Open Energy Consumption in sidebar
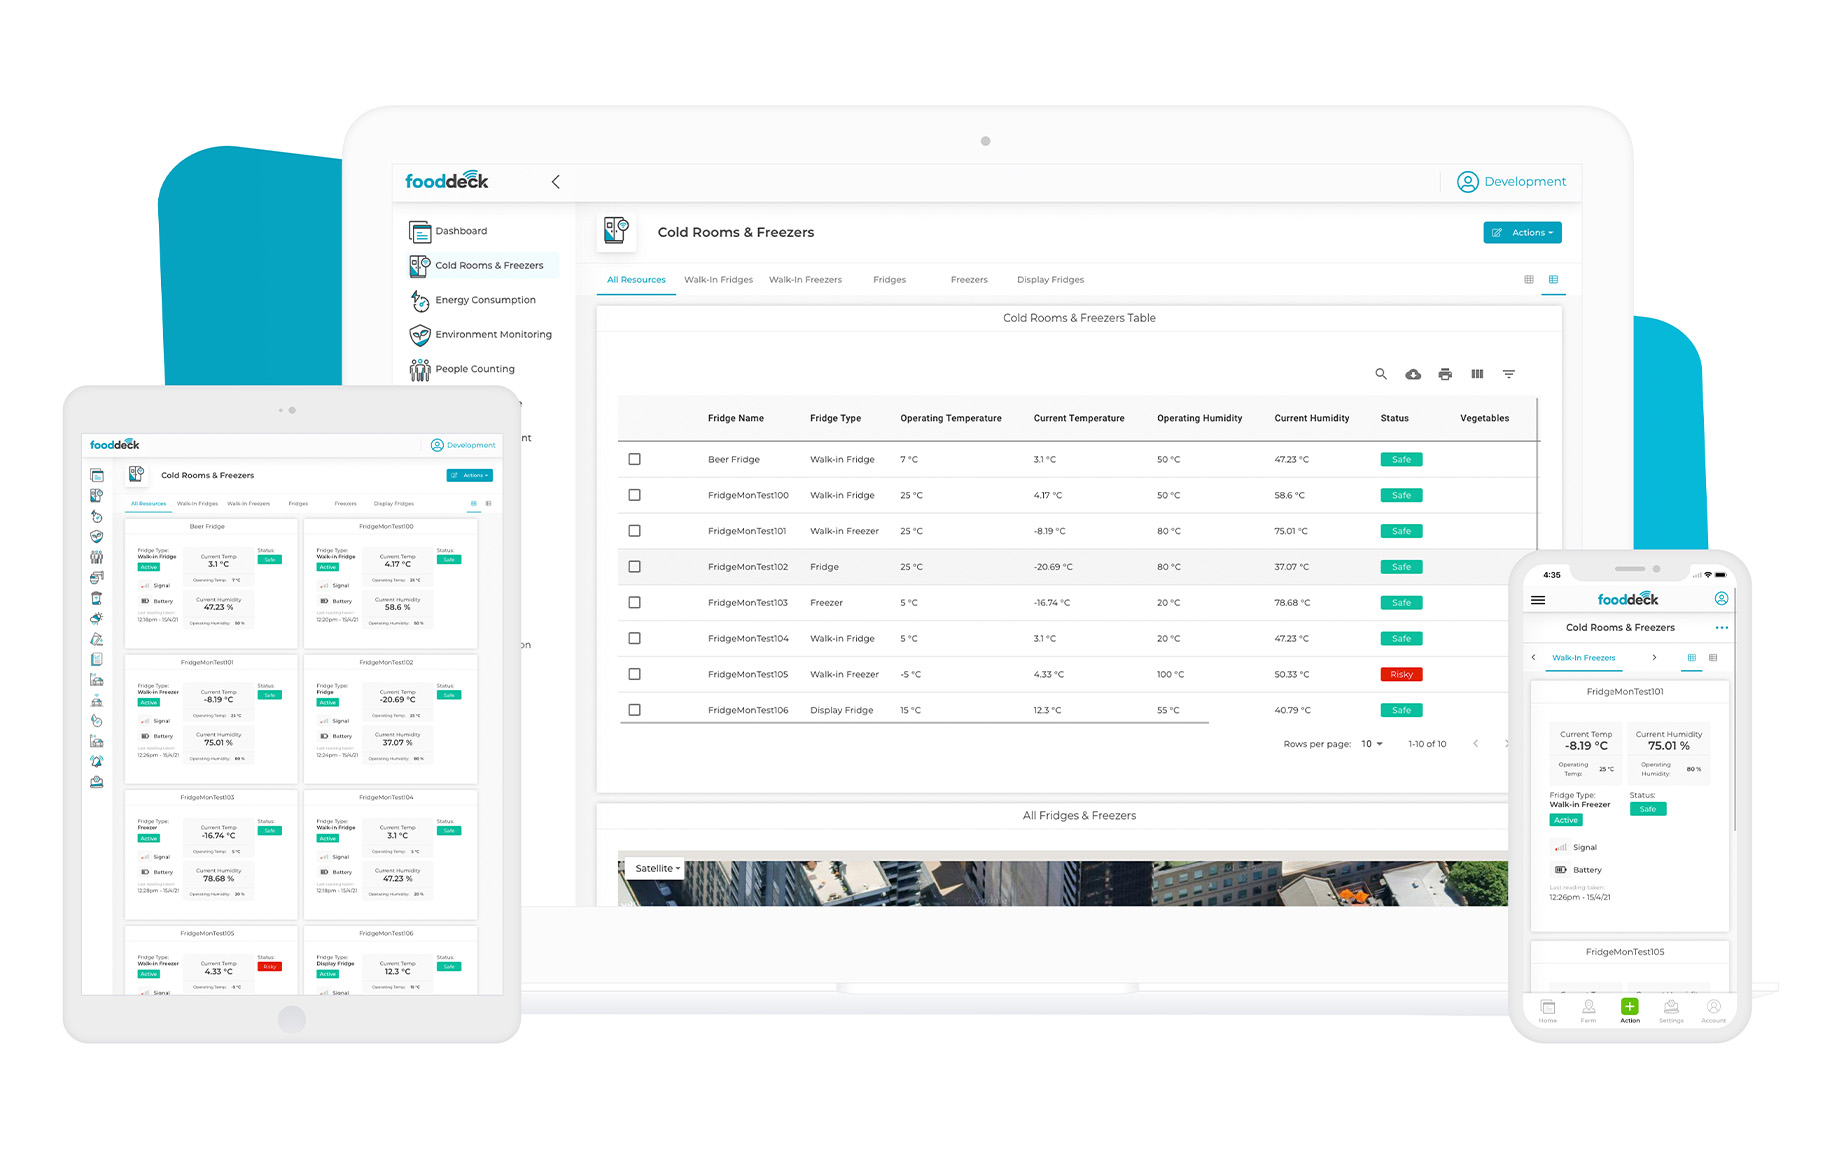 coord(485,300)
